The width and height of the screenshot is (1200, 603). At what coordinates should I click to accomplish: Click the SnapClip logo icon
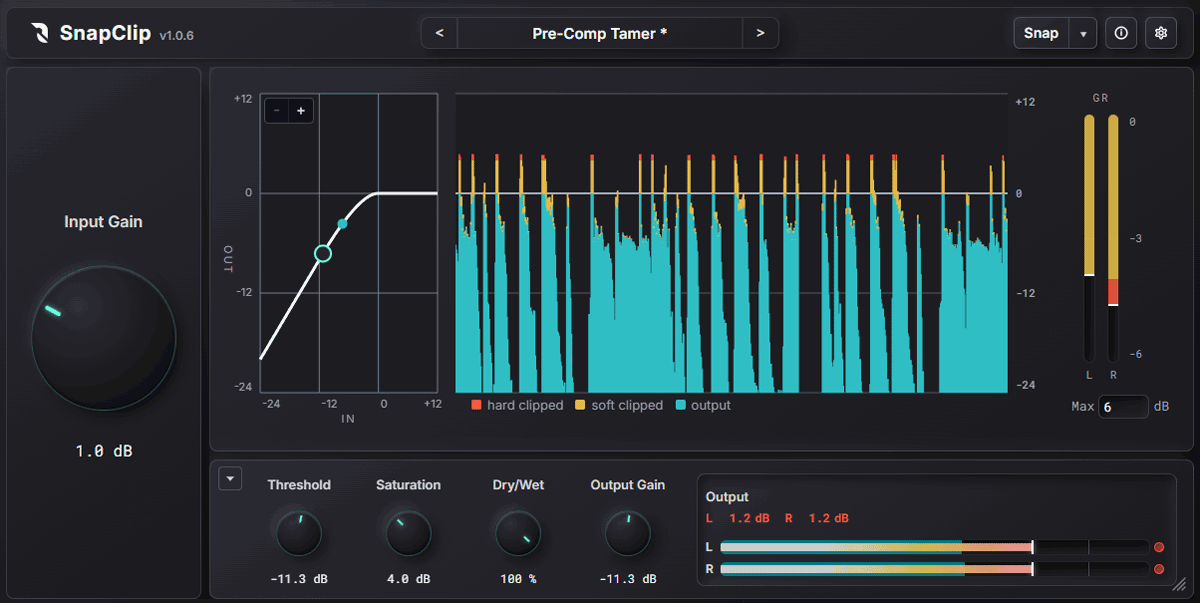point(40,33)
